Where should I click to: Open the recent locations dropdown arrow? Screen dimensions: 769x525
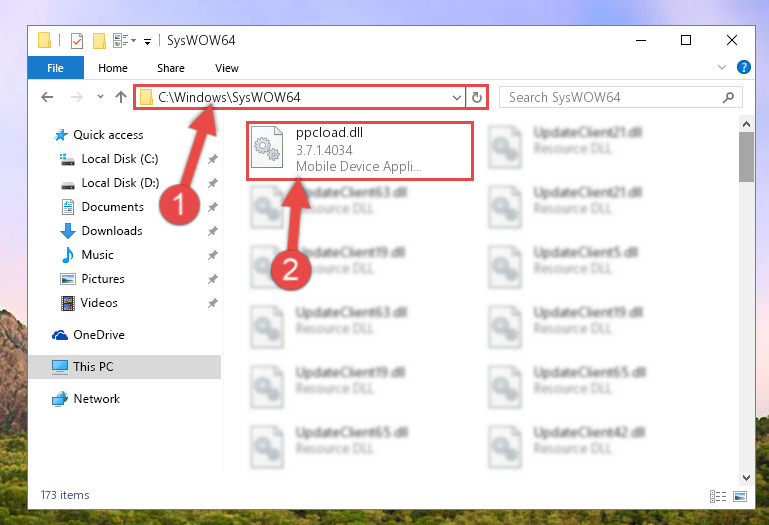[101, 97]
